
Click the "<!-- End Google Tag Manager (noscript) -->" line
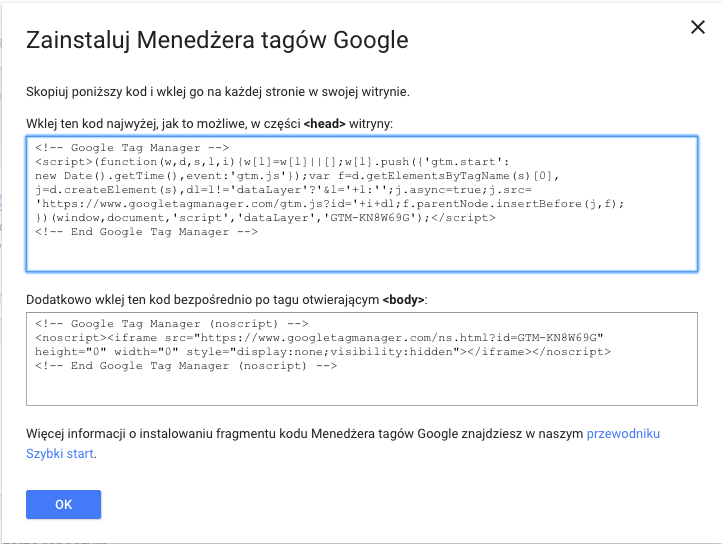coord(186,366)
